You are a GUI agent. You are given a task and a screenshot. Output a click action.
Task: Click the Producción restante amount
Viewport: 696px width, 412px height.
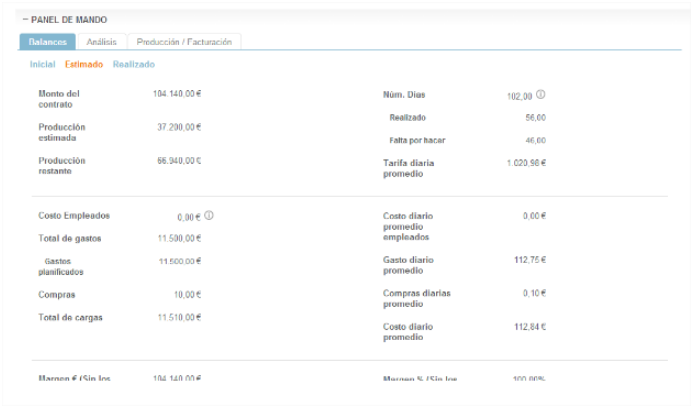click(179, 161)
